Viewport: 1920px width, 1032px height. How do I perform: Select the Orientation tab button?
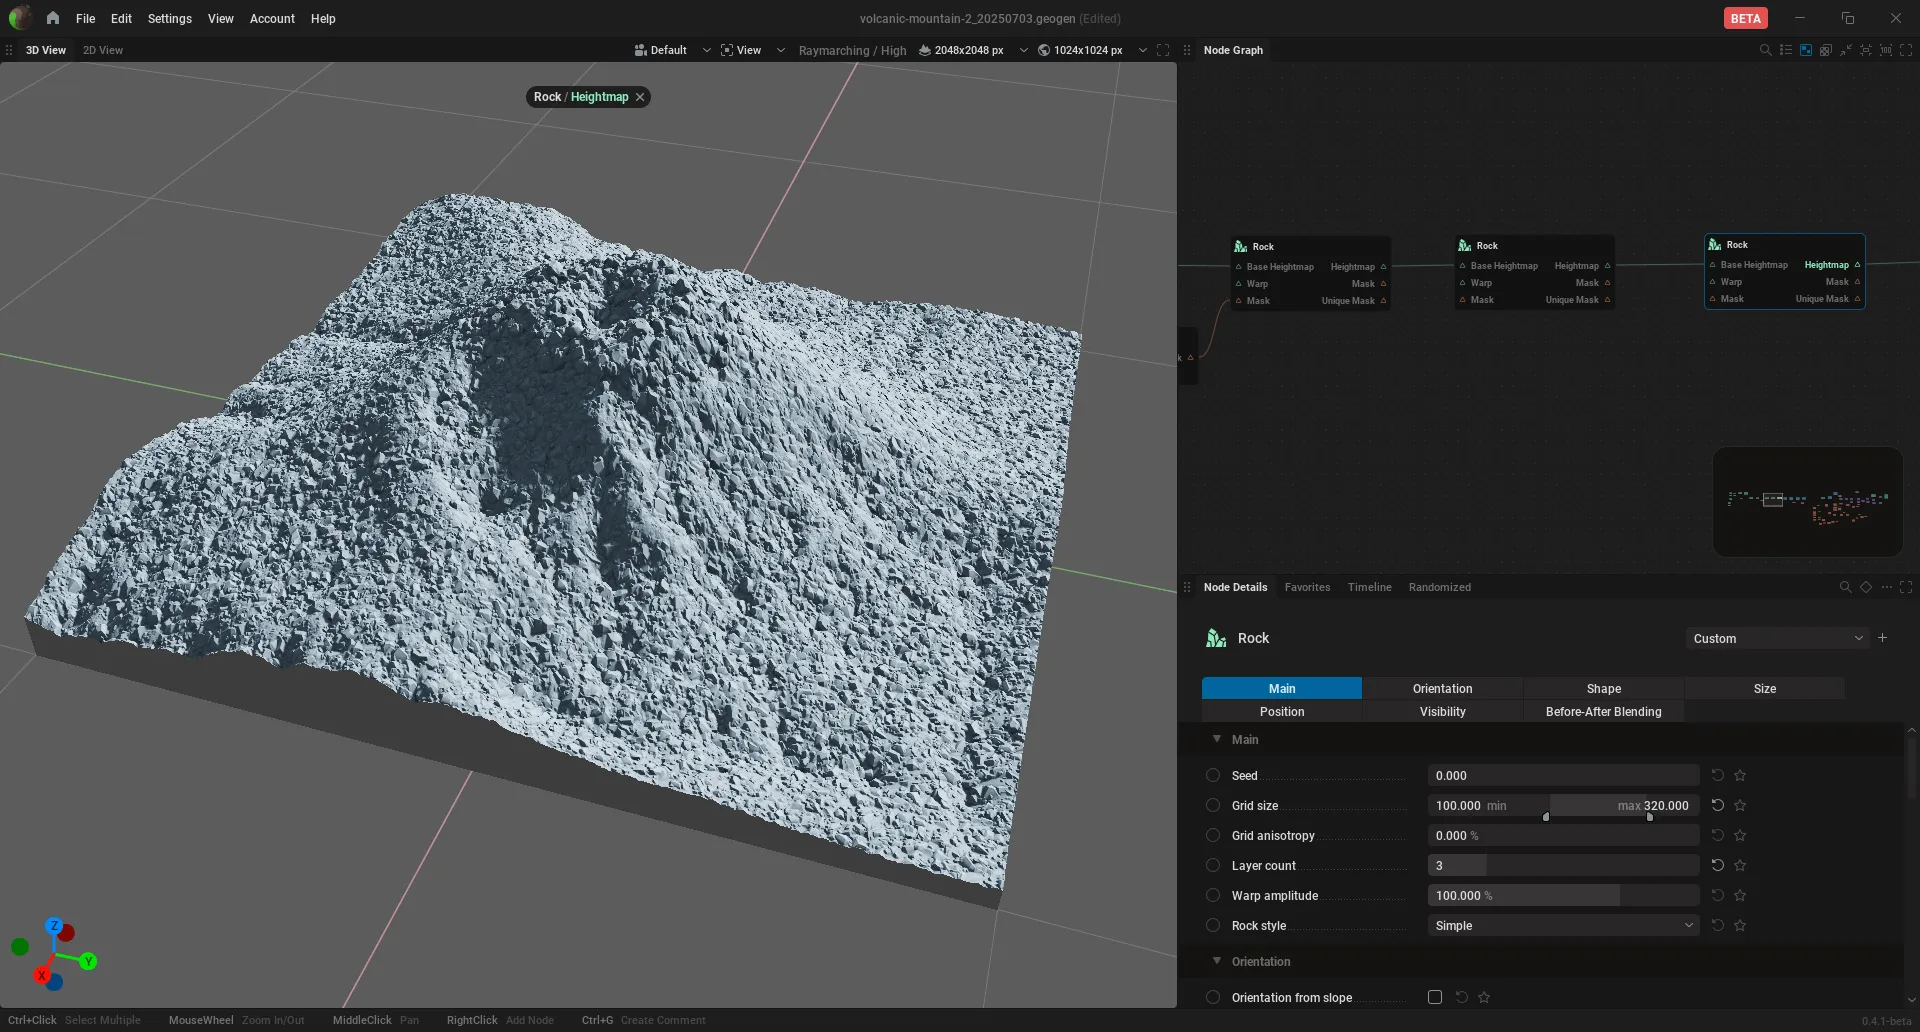(1442, 688)
